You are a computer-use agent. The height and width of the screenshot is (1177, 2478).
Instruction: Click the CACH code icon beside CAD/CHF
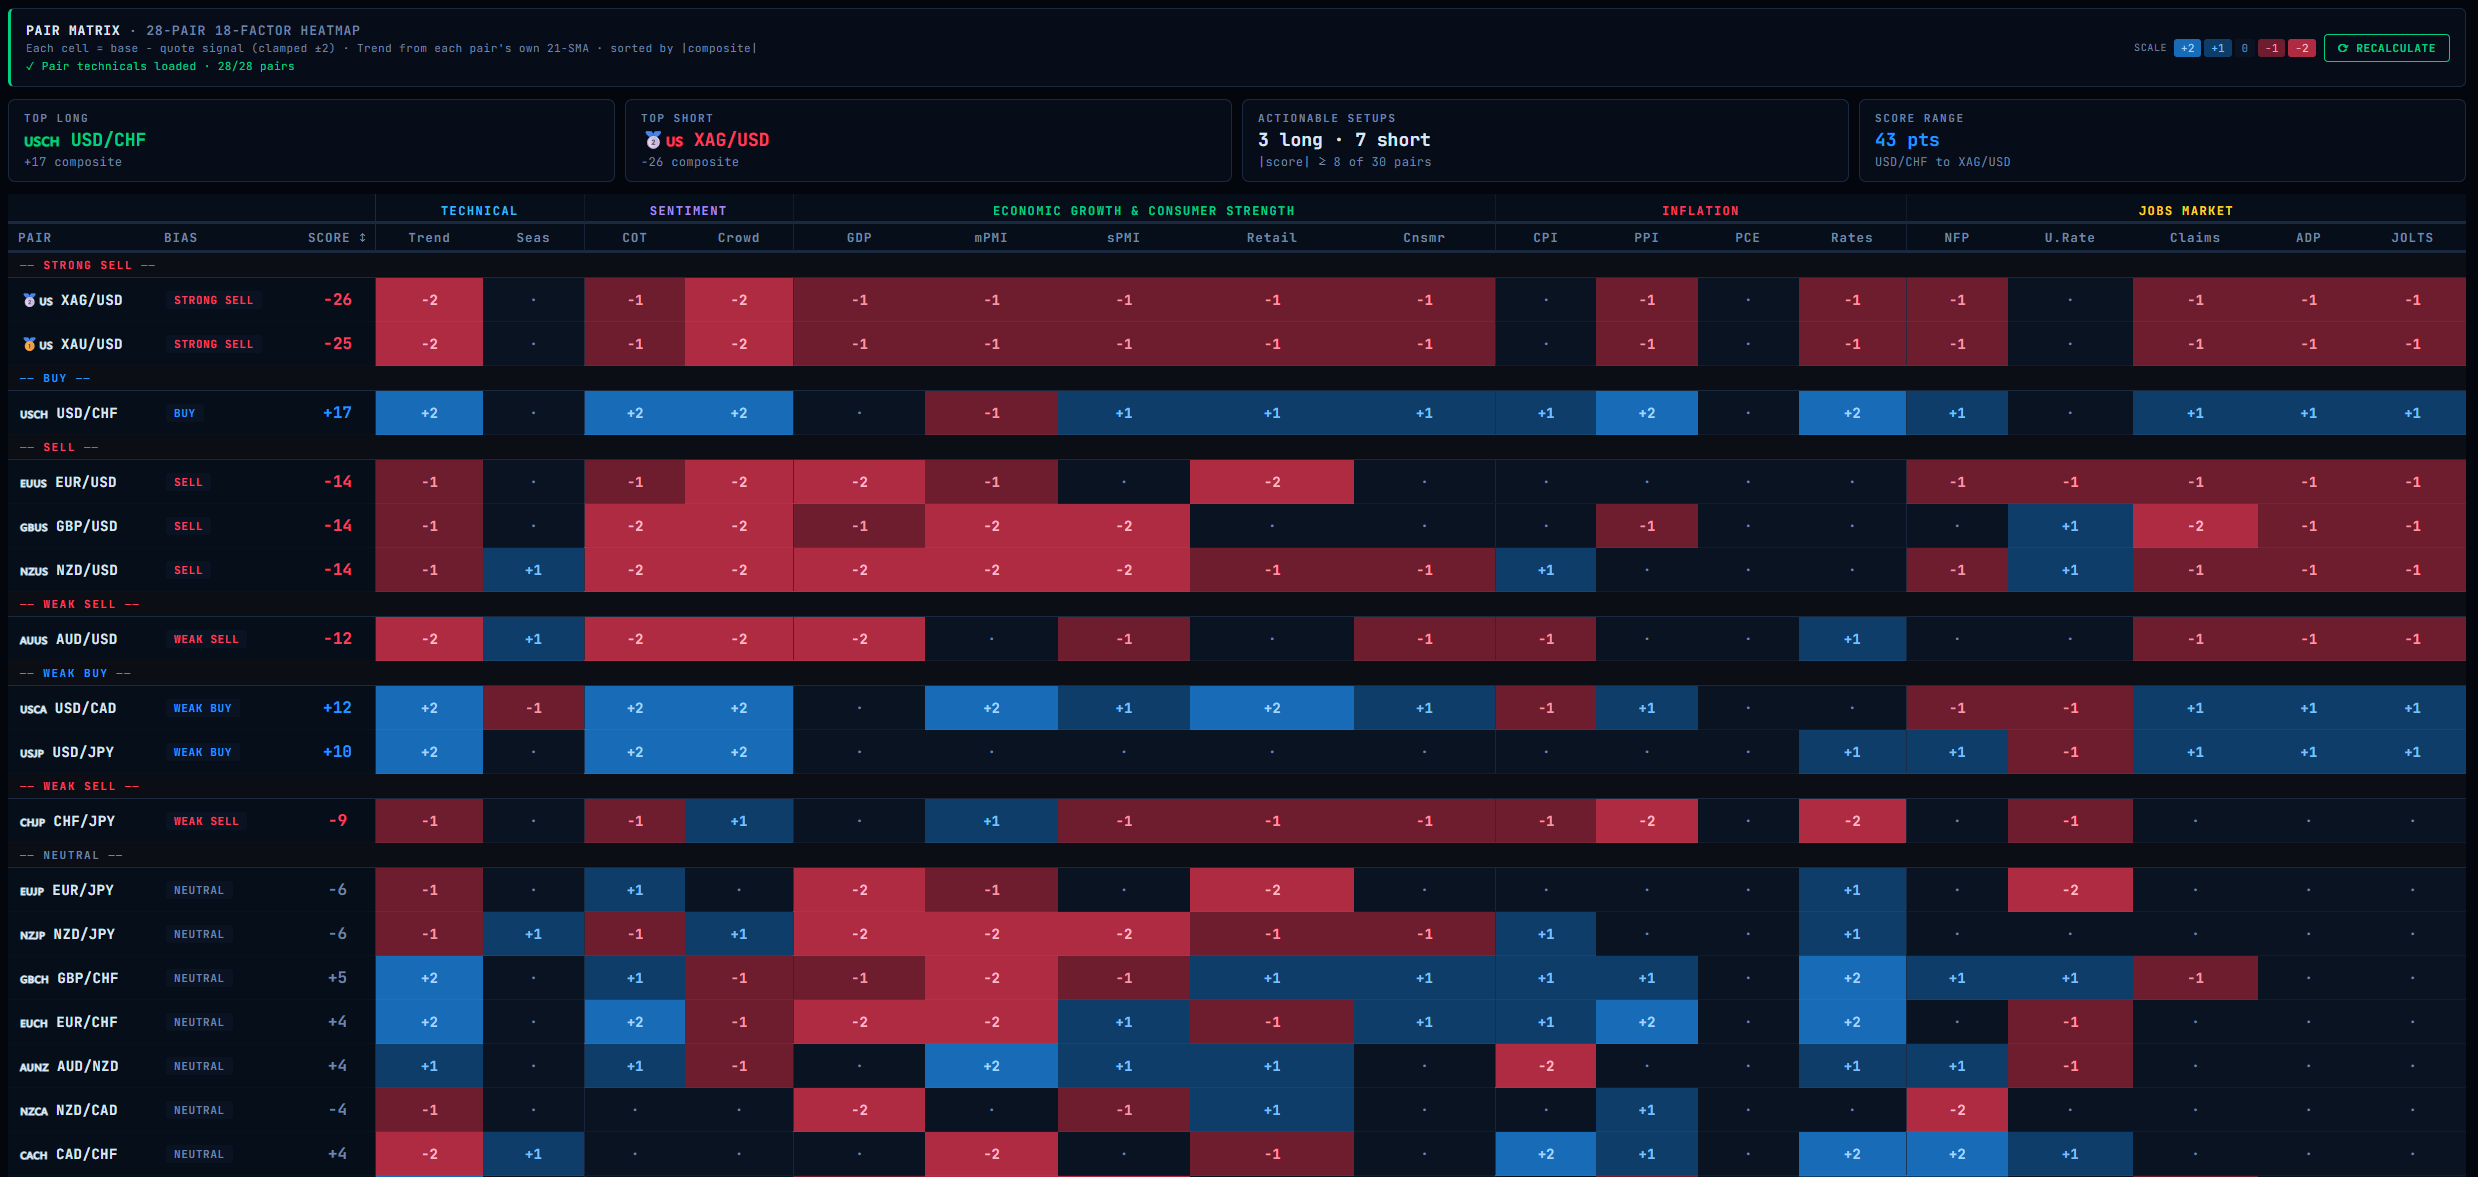tap(34, 1155)
